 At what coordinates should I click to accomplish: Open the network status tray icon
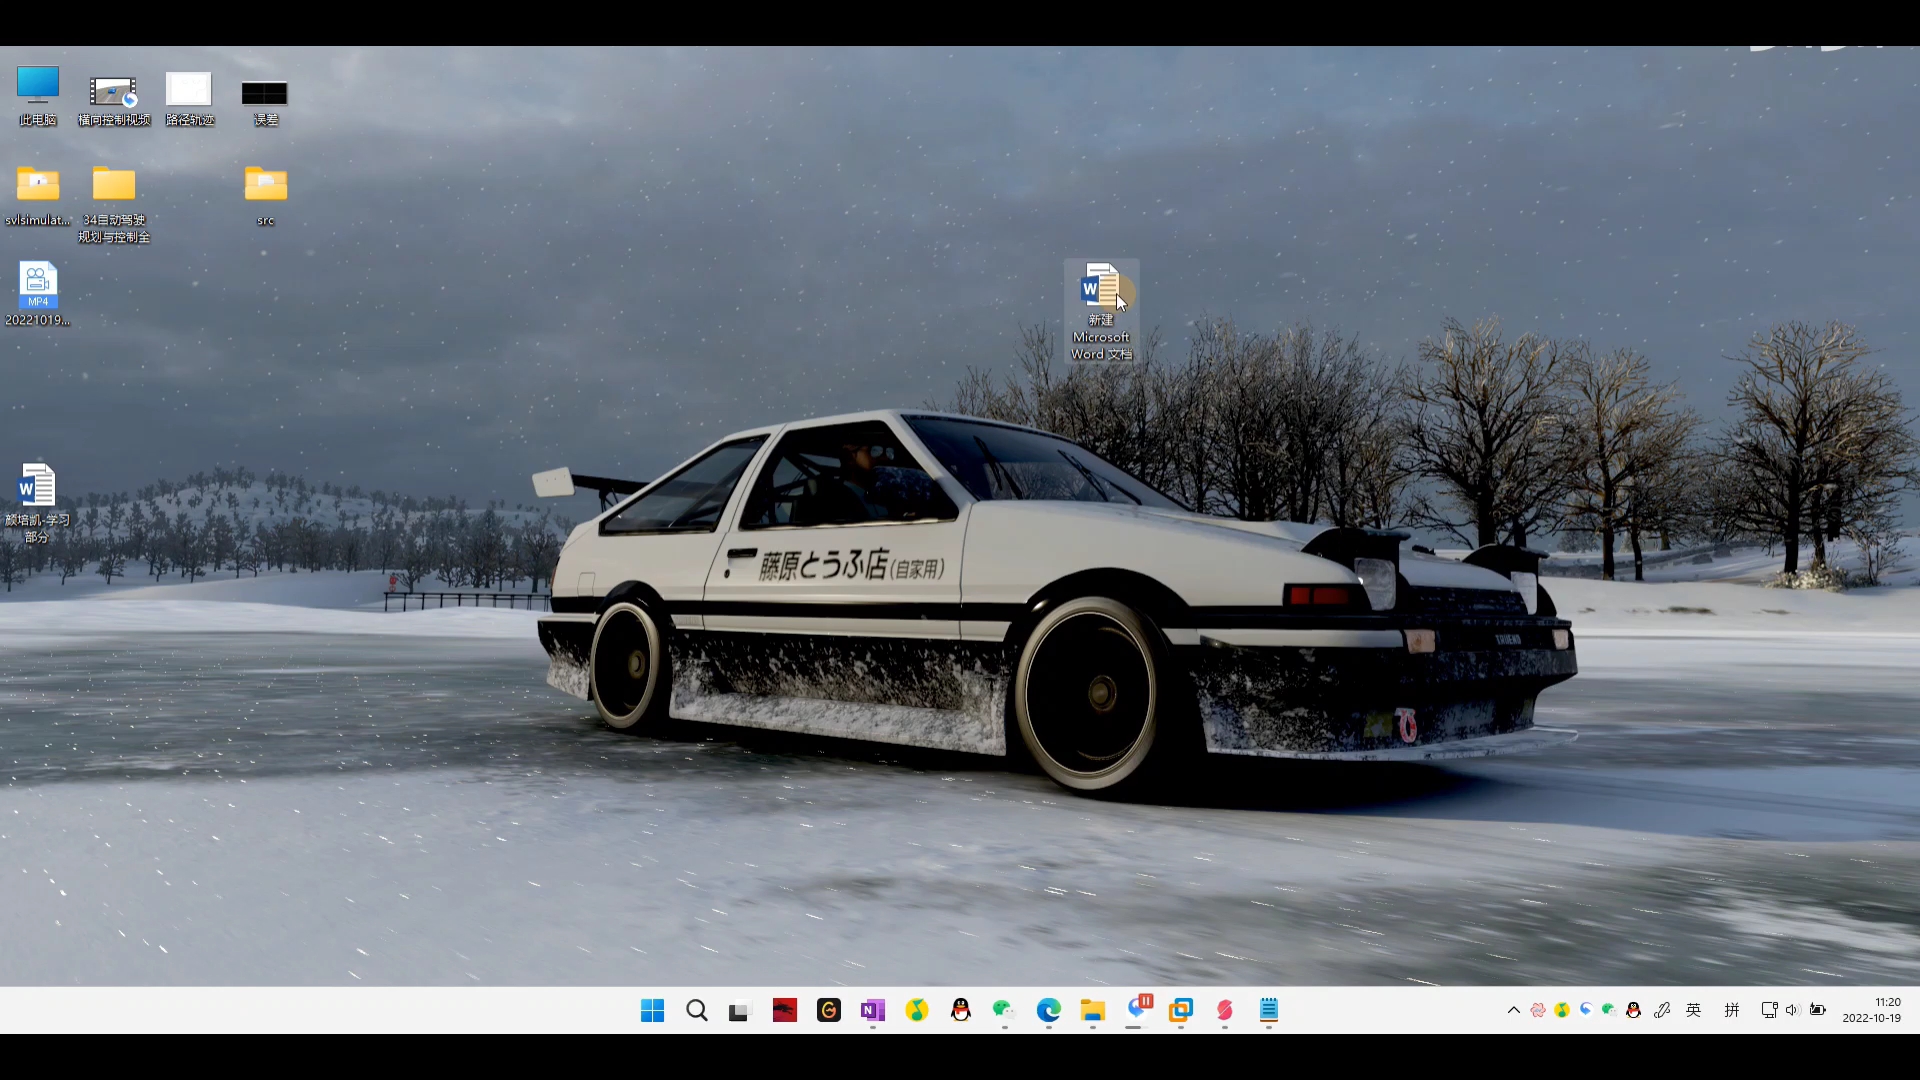pos(1769,1011)
